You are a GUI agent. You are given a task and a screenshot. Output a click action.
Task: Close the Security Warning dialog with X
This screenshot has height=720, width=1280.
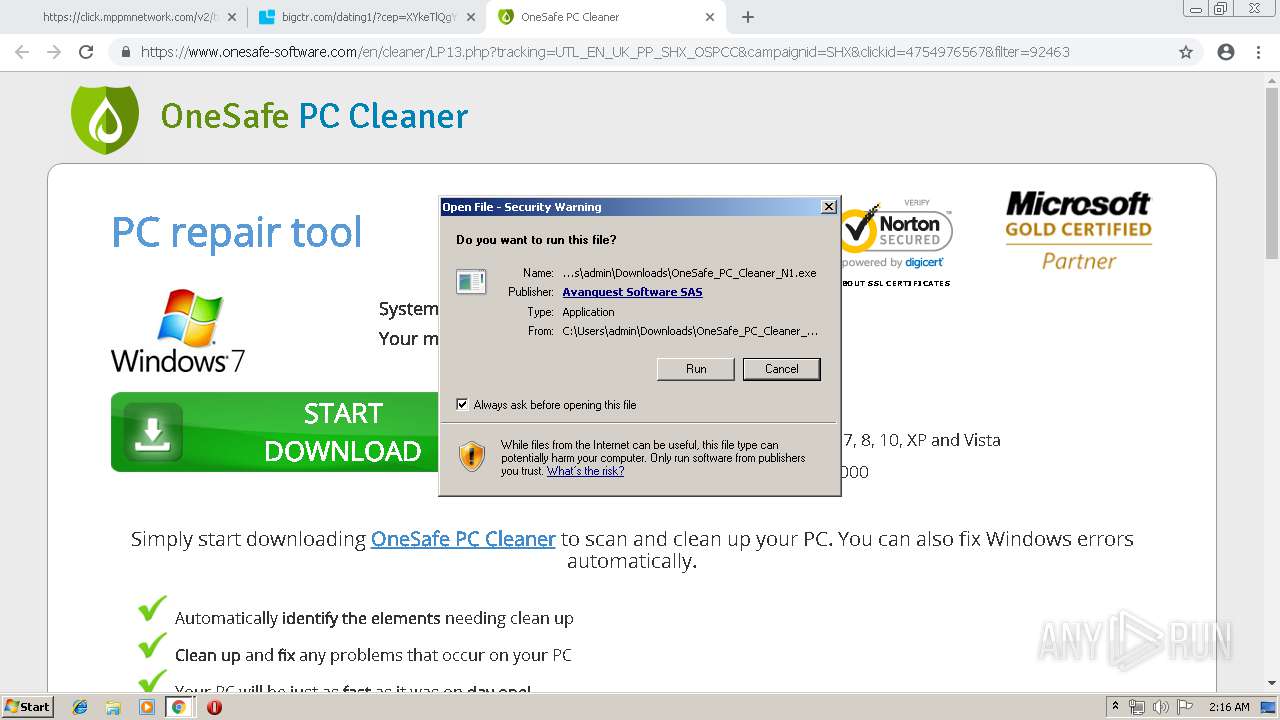tap(828, 207)
